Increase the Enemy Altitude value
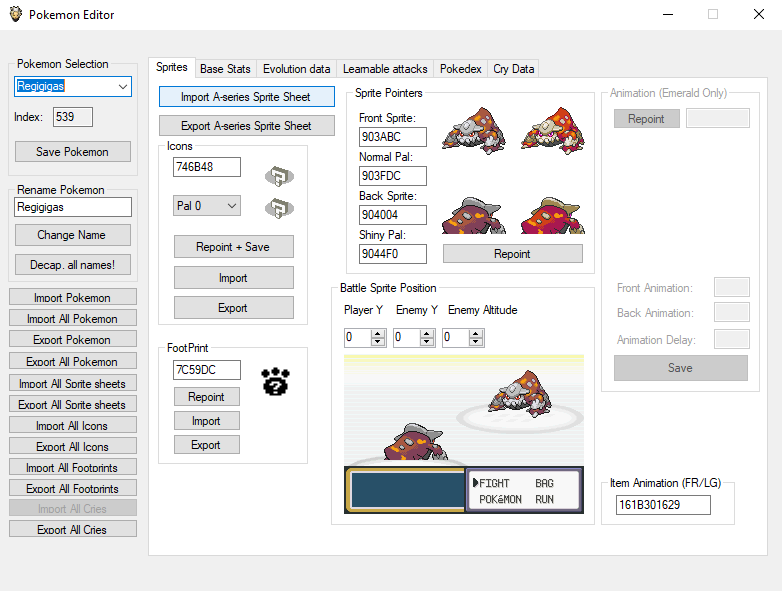Viewport: 782px width, 591px height. pos(478,334)
